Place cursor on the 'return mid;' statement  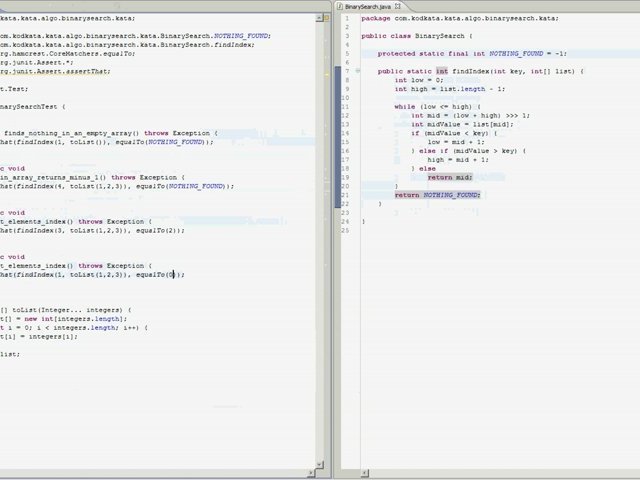[449, 177]
